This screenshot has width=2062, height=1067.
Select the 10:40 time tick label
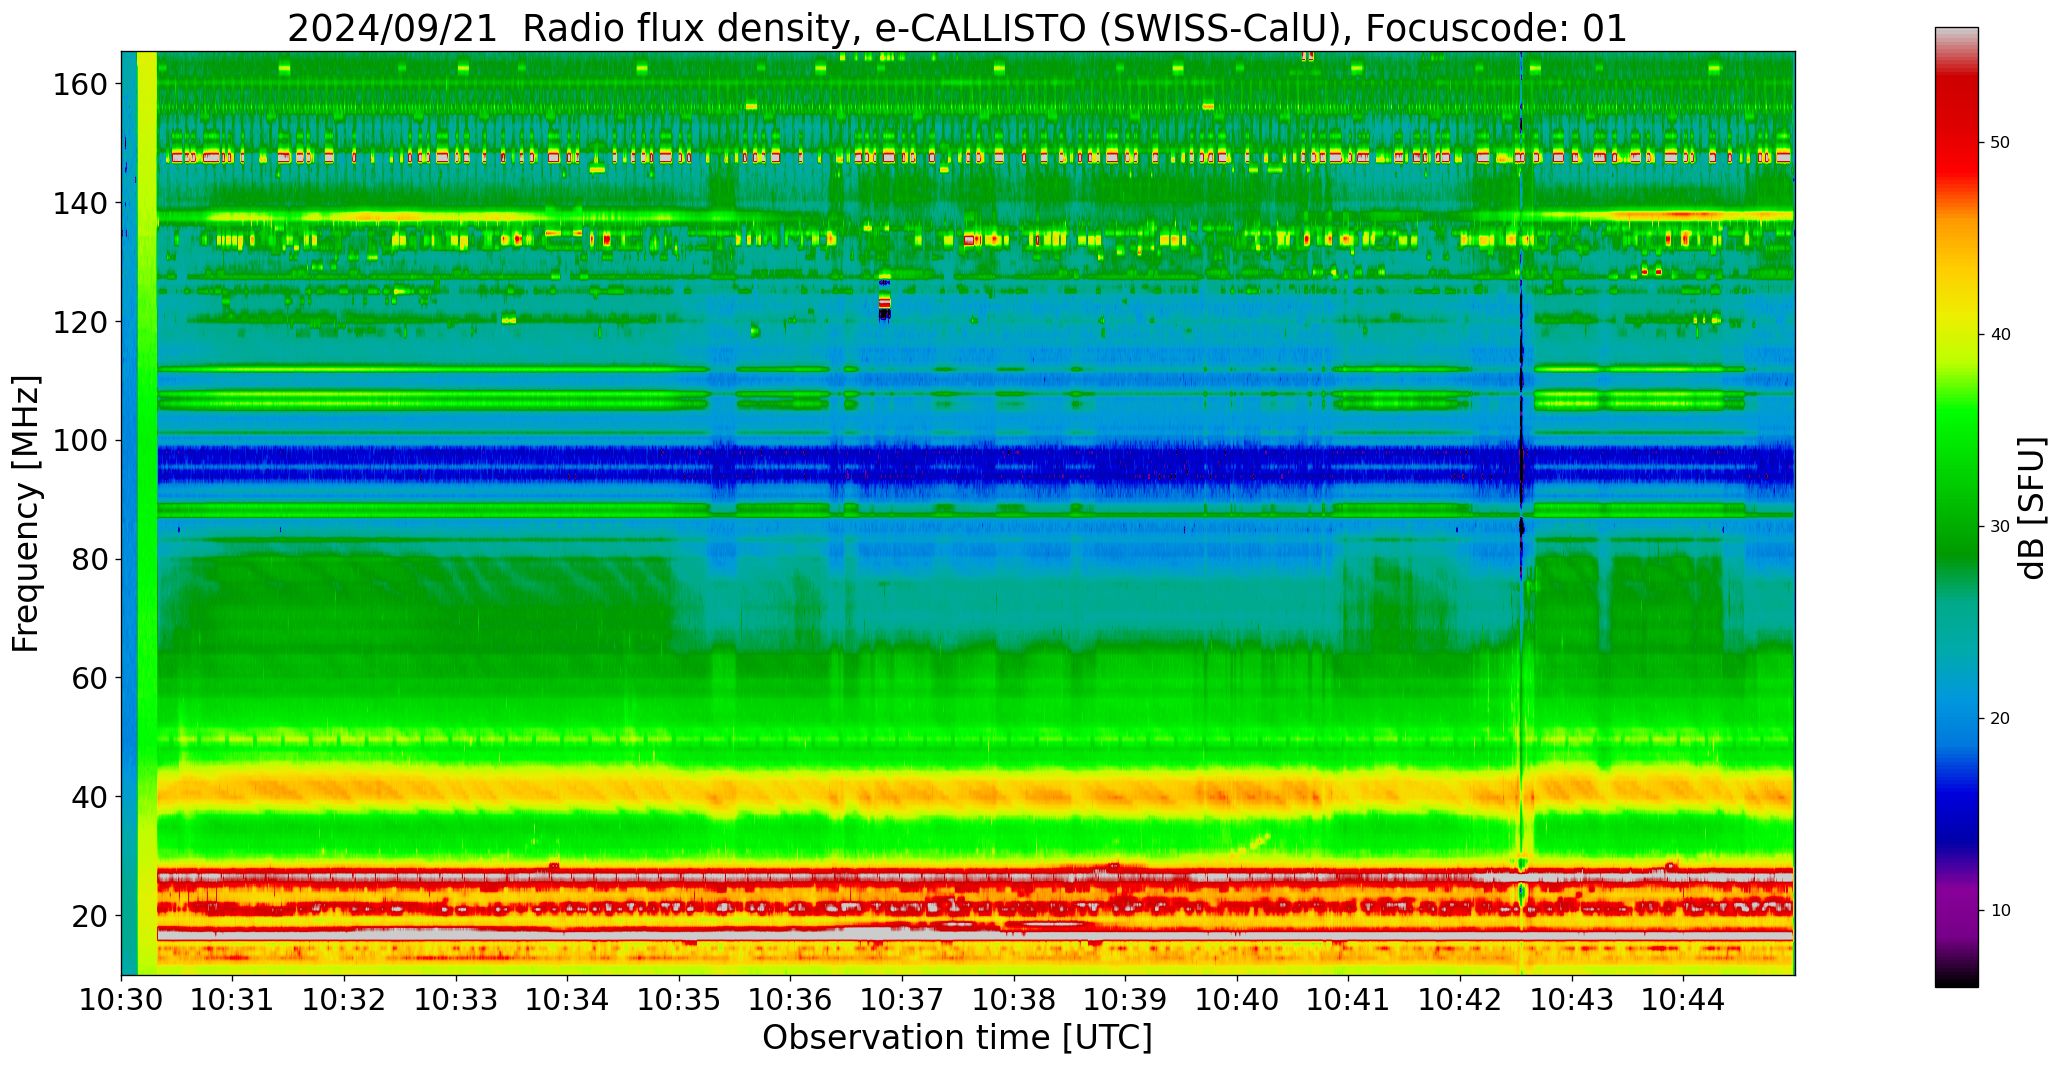coord(1237,999)
